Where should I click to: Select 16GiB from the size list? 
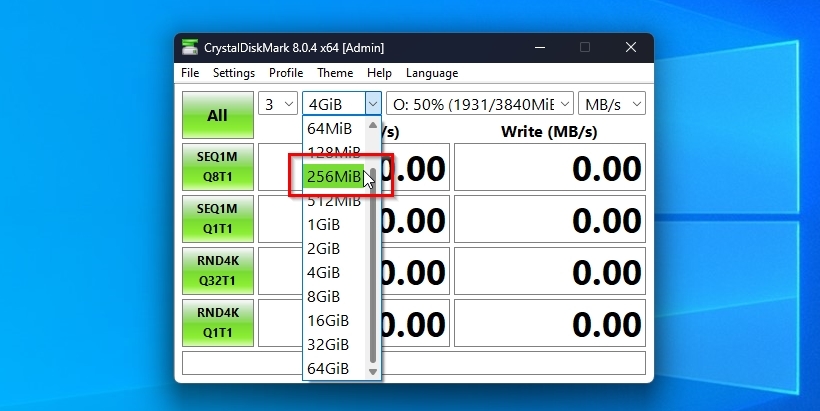pyautogui.click(x=335, y=321)
